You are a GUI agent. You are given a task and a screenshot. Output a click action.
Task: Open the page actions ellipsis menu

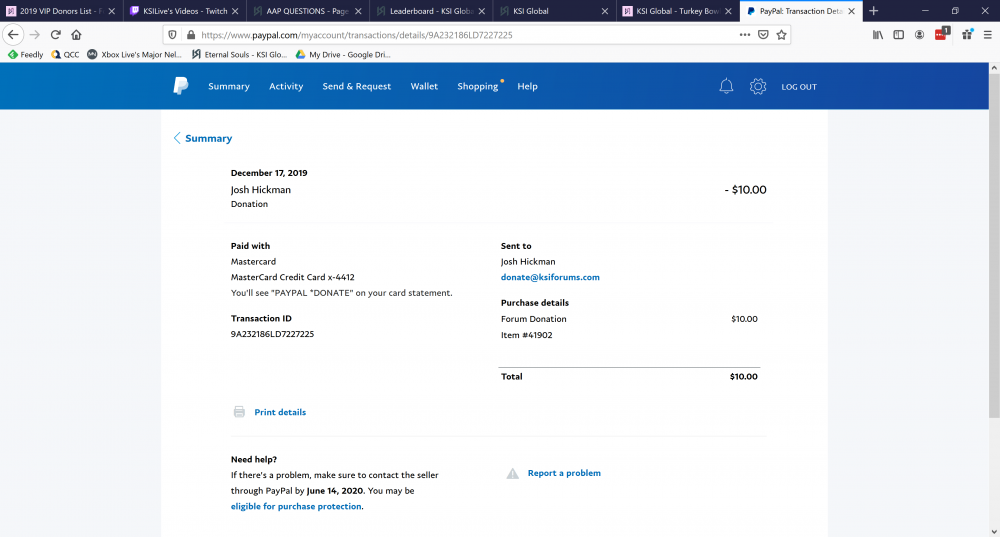click(x=745, y=34)
